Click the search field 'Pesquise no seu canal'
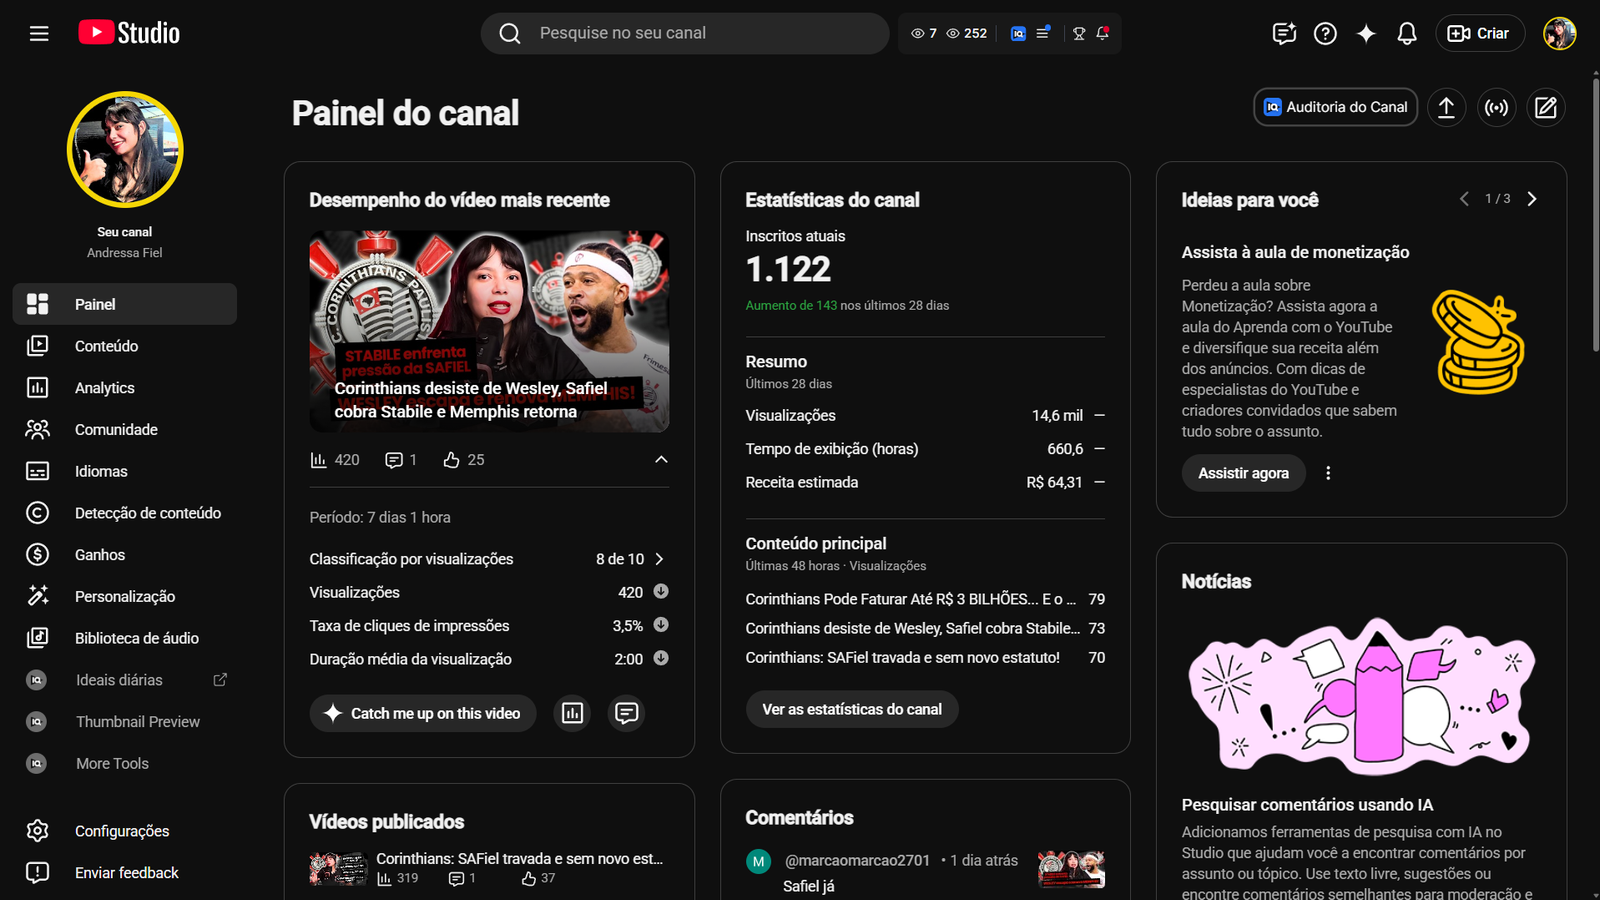Image resolution: width=1600 pixels, height=900 pixels. (x=685, y=34)
